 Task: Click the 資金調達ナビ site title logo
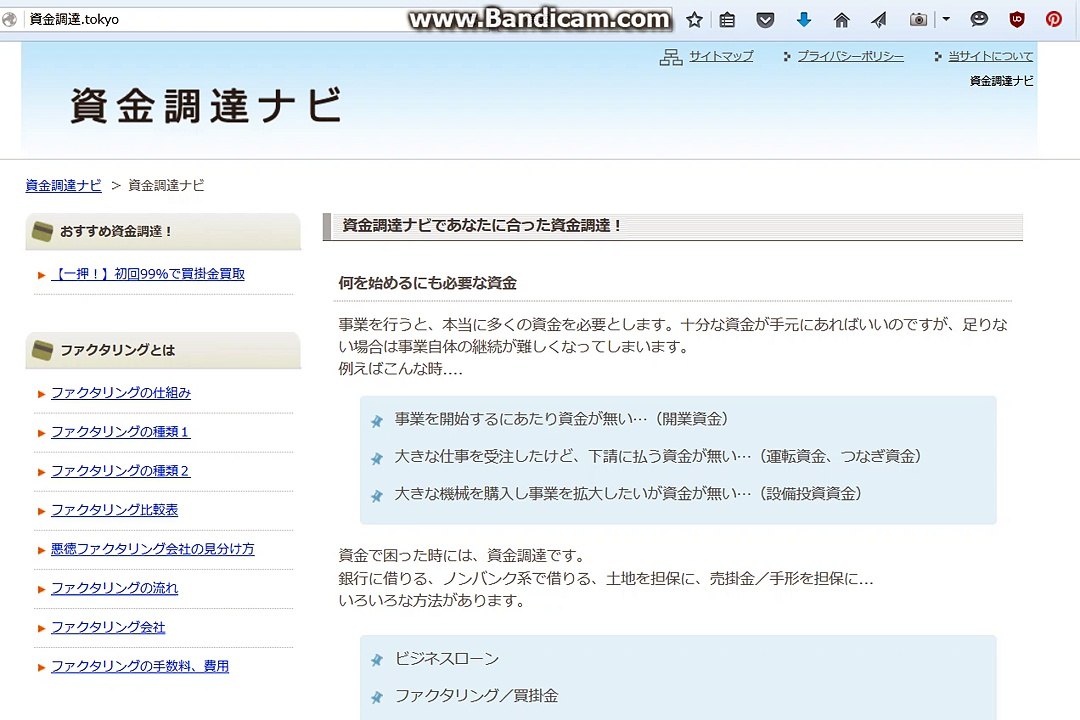tap(206, 105)
